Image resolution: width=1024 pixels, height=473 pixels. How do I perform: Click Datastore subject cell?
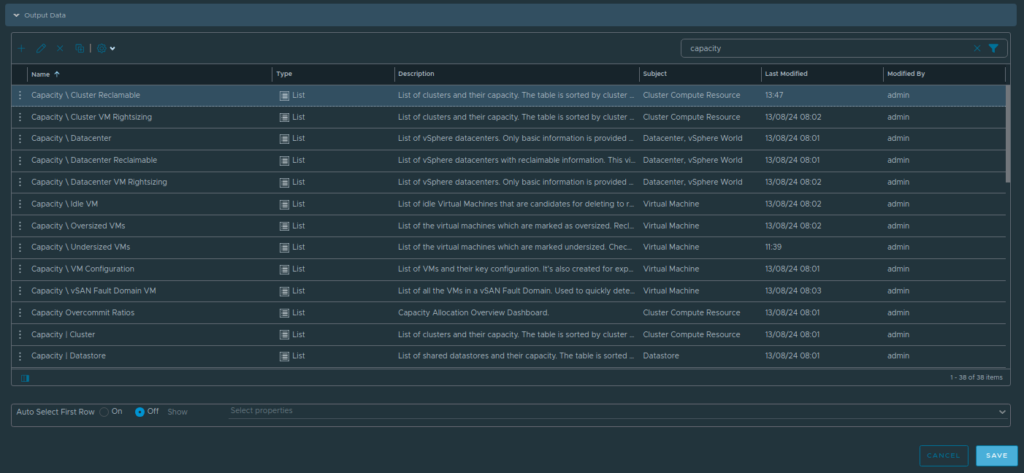tap(661, 356)
